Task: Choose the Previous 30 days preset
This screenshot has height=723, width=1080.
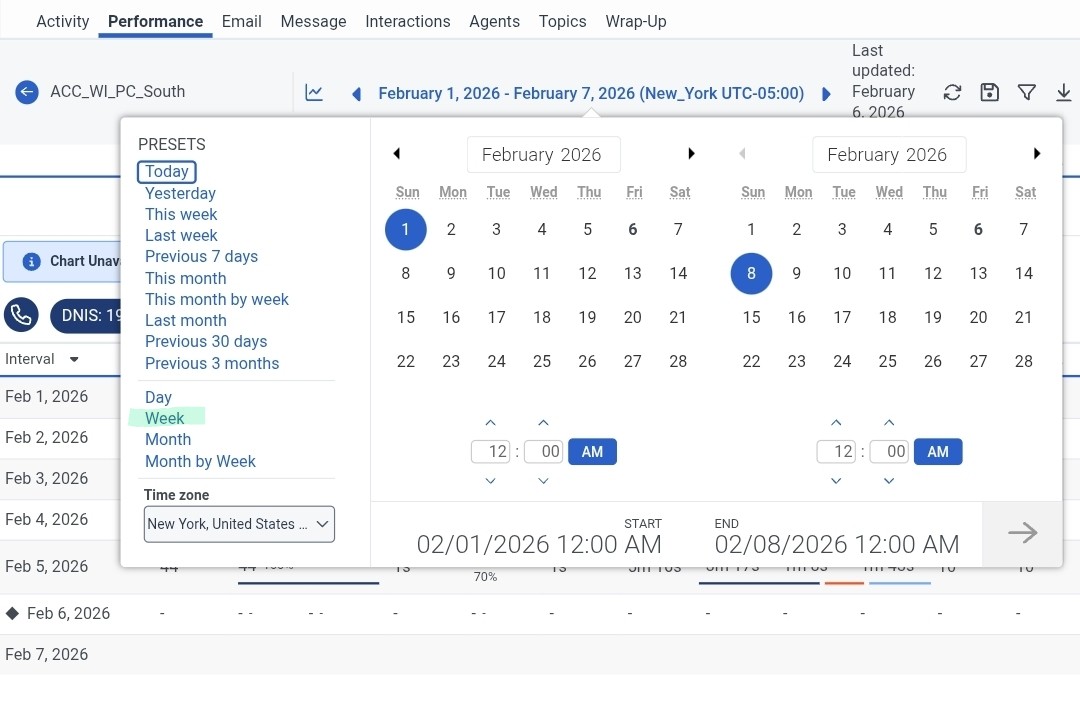Action: 206,341
